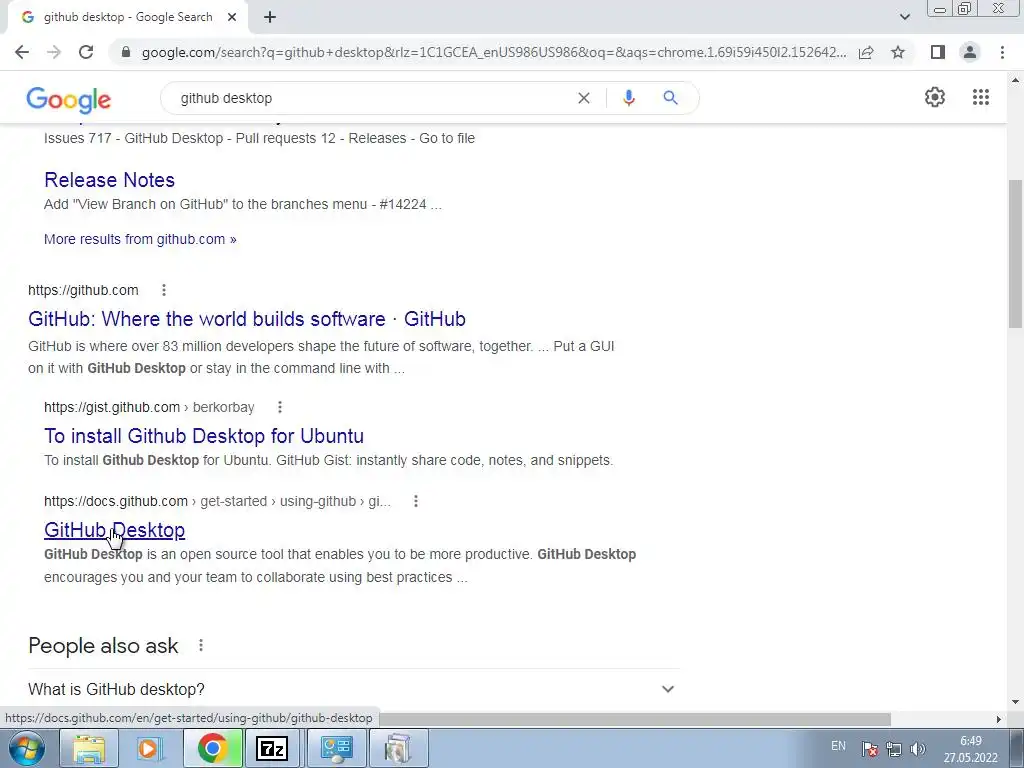Click the https://gist.github.com breadcrumb
Image resolution: width=1024 pixels, height=768 pixels.
[150, 407]
